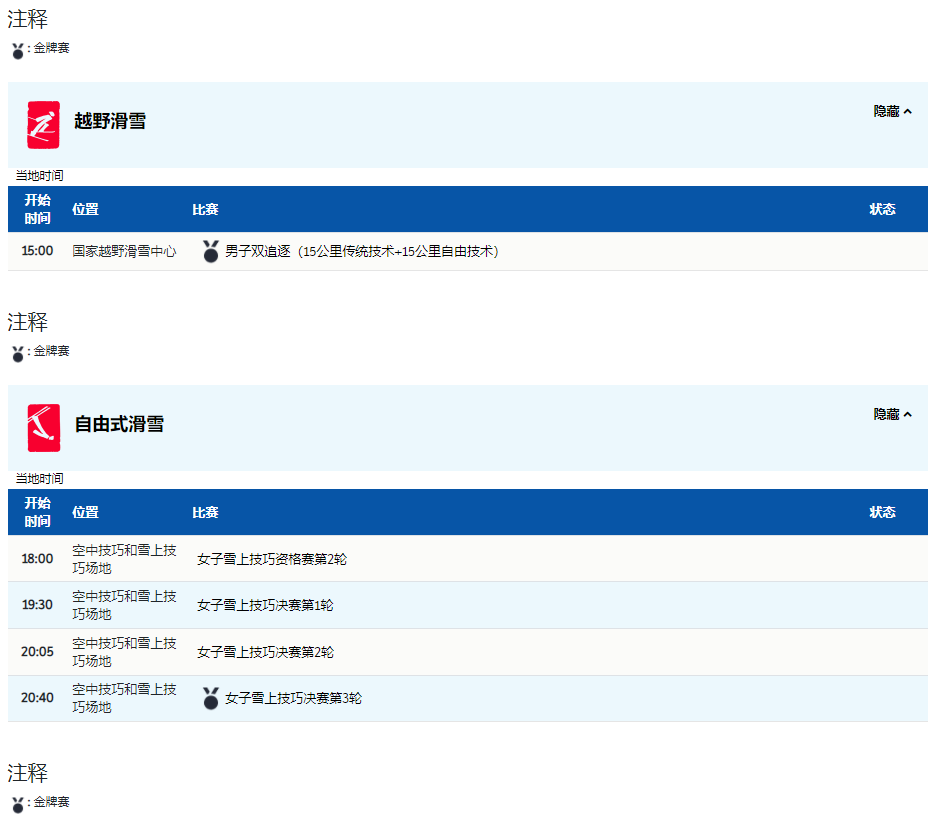Click the cross-country skiing pictogram icon
The height and width of the screenshot is (820, 928).
43,125
